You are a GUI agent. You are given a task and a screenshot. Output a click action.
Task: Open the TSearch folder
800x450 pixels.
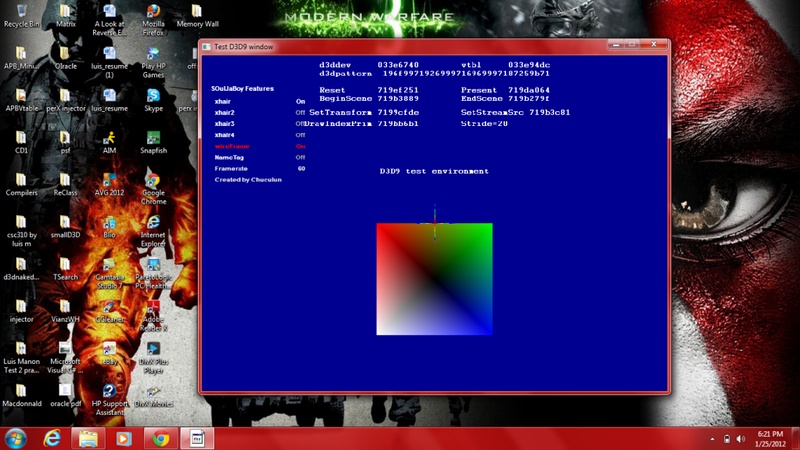(x=65, y=269)
